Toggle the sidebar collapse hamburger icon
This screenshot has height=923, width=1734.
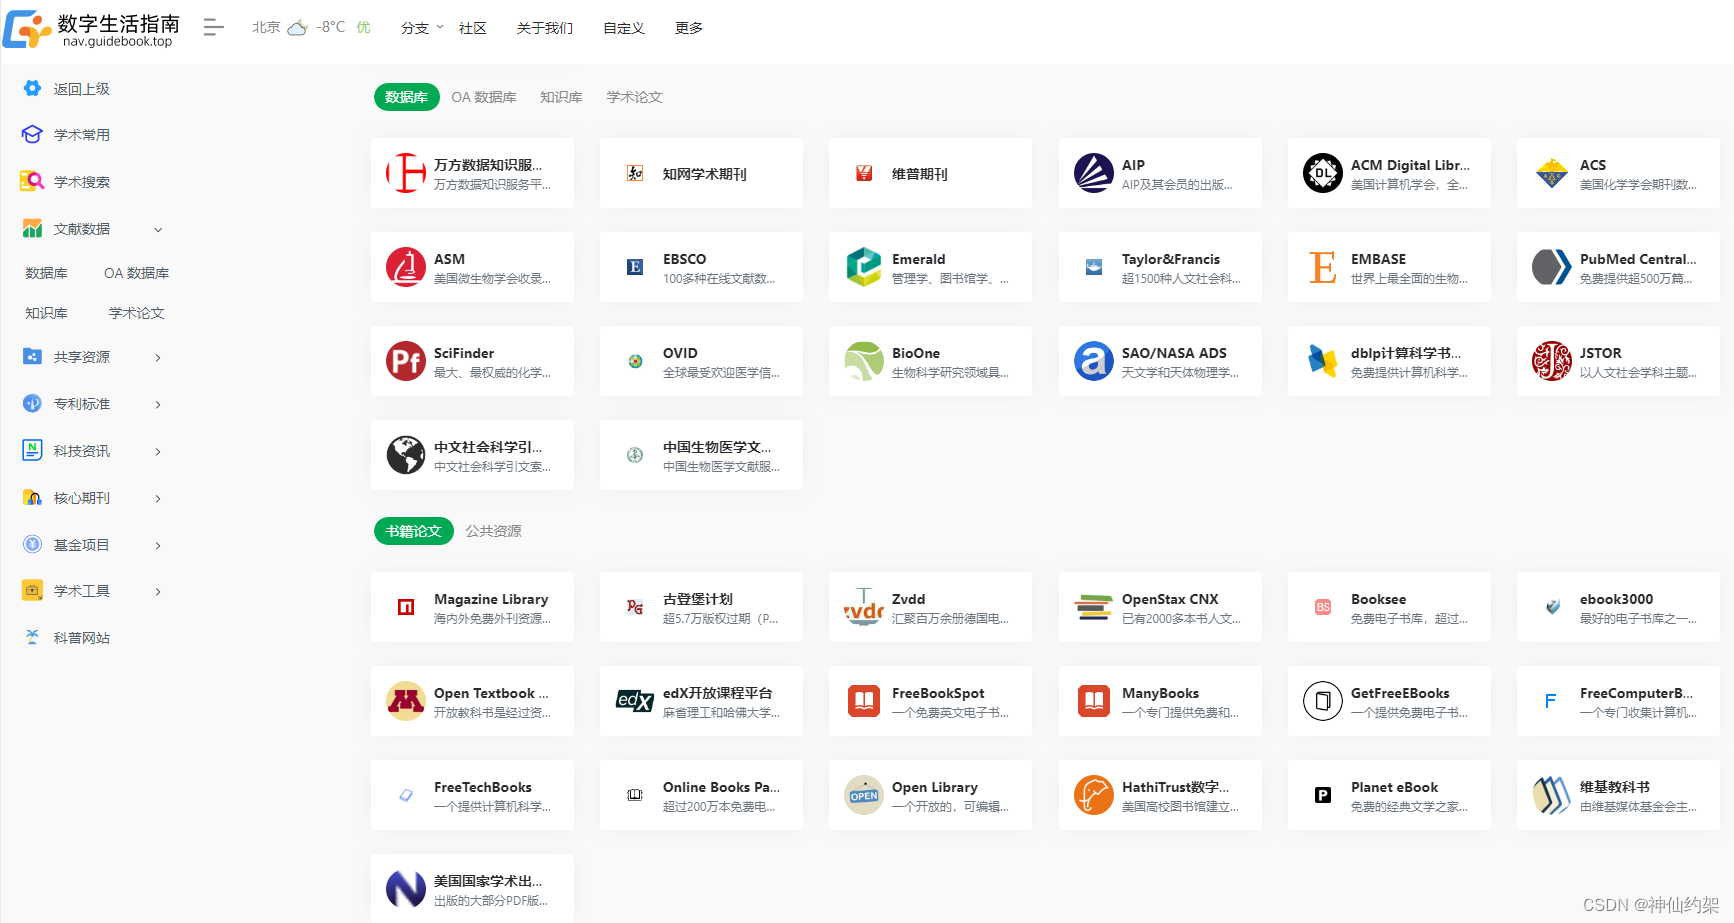213,27
